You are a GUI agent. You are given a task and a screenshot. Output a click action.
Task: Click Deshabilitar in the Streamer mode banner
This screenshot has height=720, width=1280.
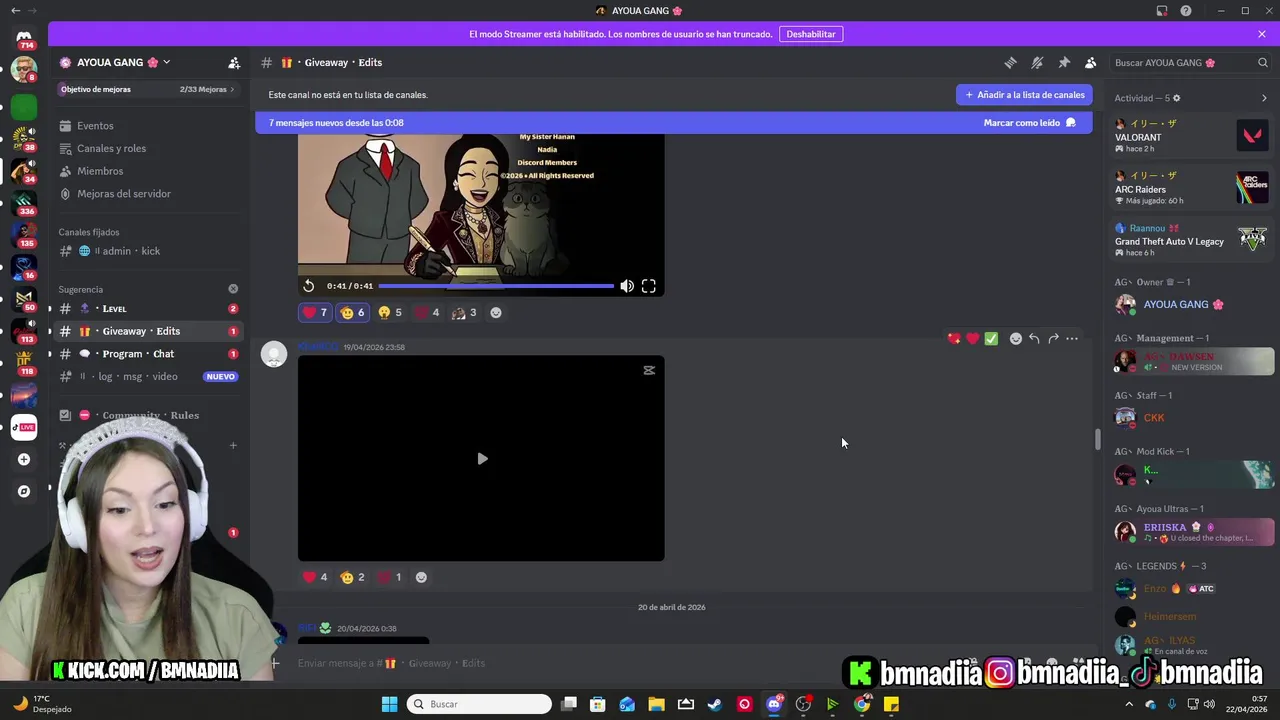[x=810, y=34]
